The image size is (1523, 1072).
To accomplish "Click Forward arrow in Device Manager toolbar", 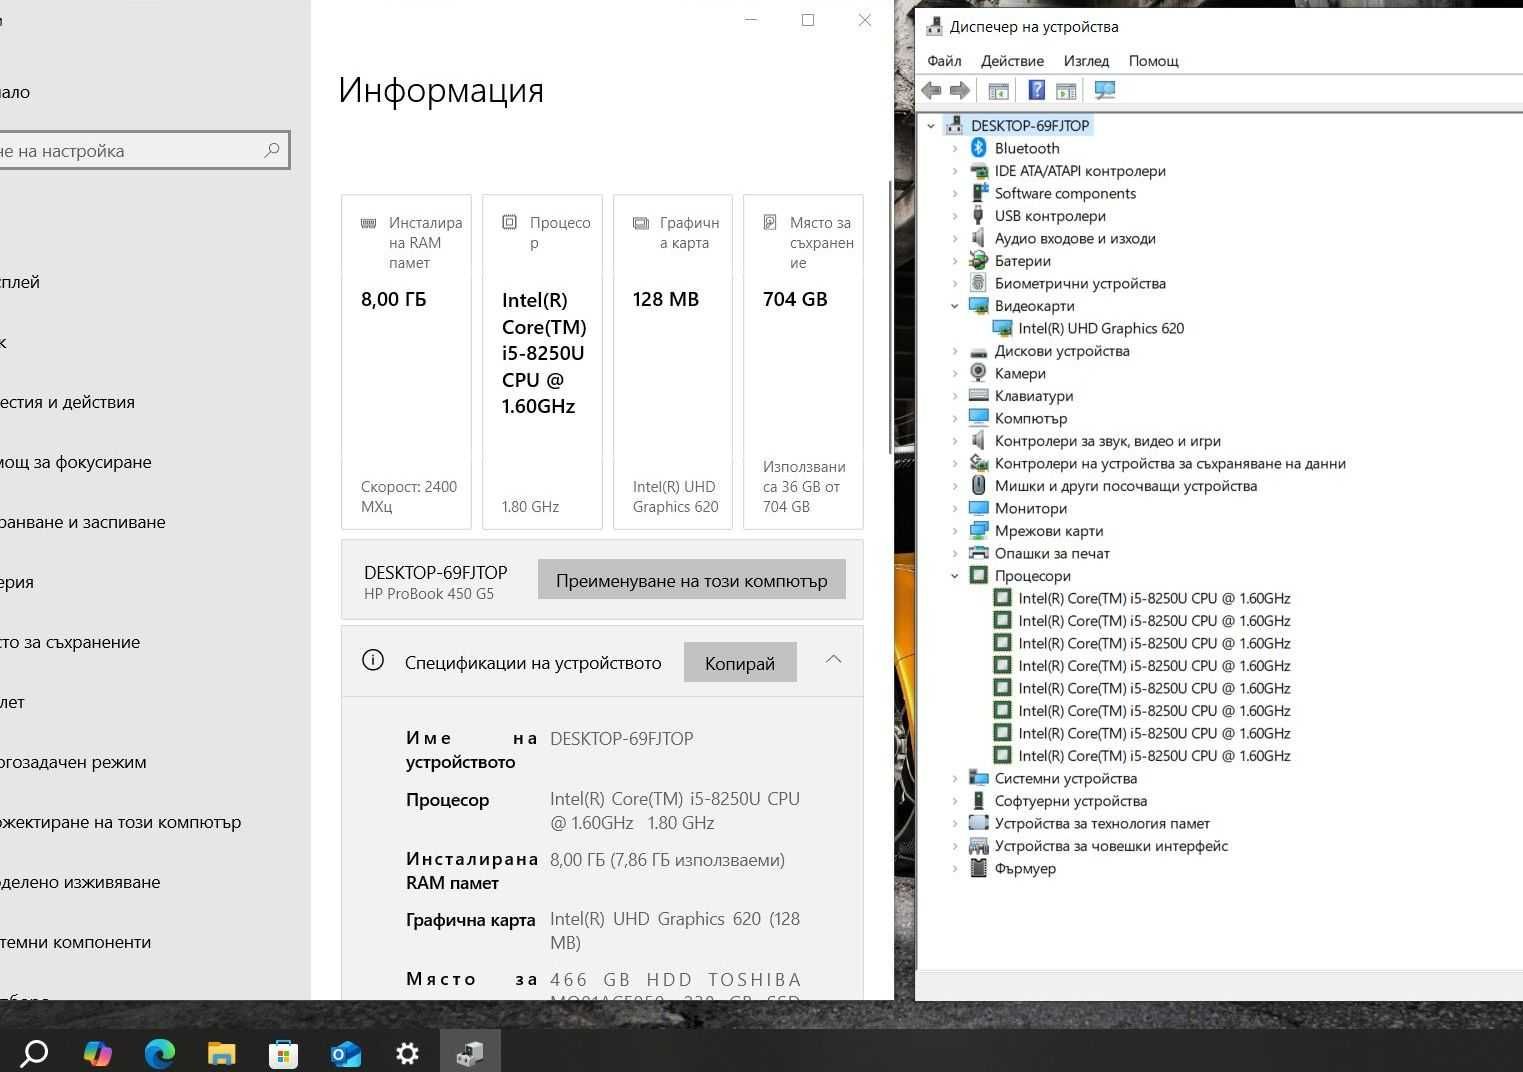I will [960, 91].
